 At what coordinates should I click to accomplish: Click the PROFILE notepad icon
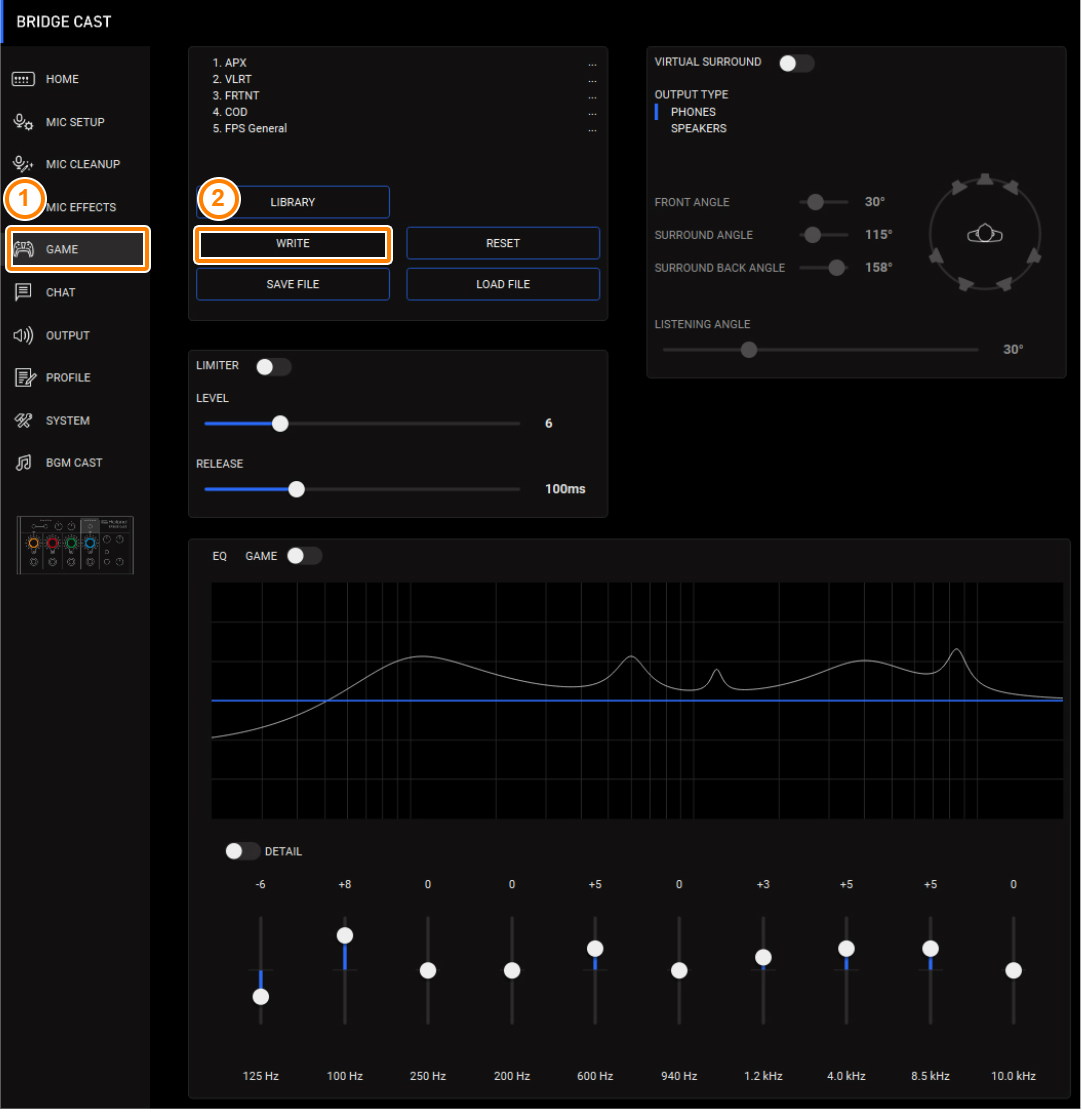[25, 378]
